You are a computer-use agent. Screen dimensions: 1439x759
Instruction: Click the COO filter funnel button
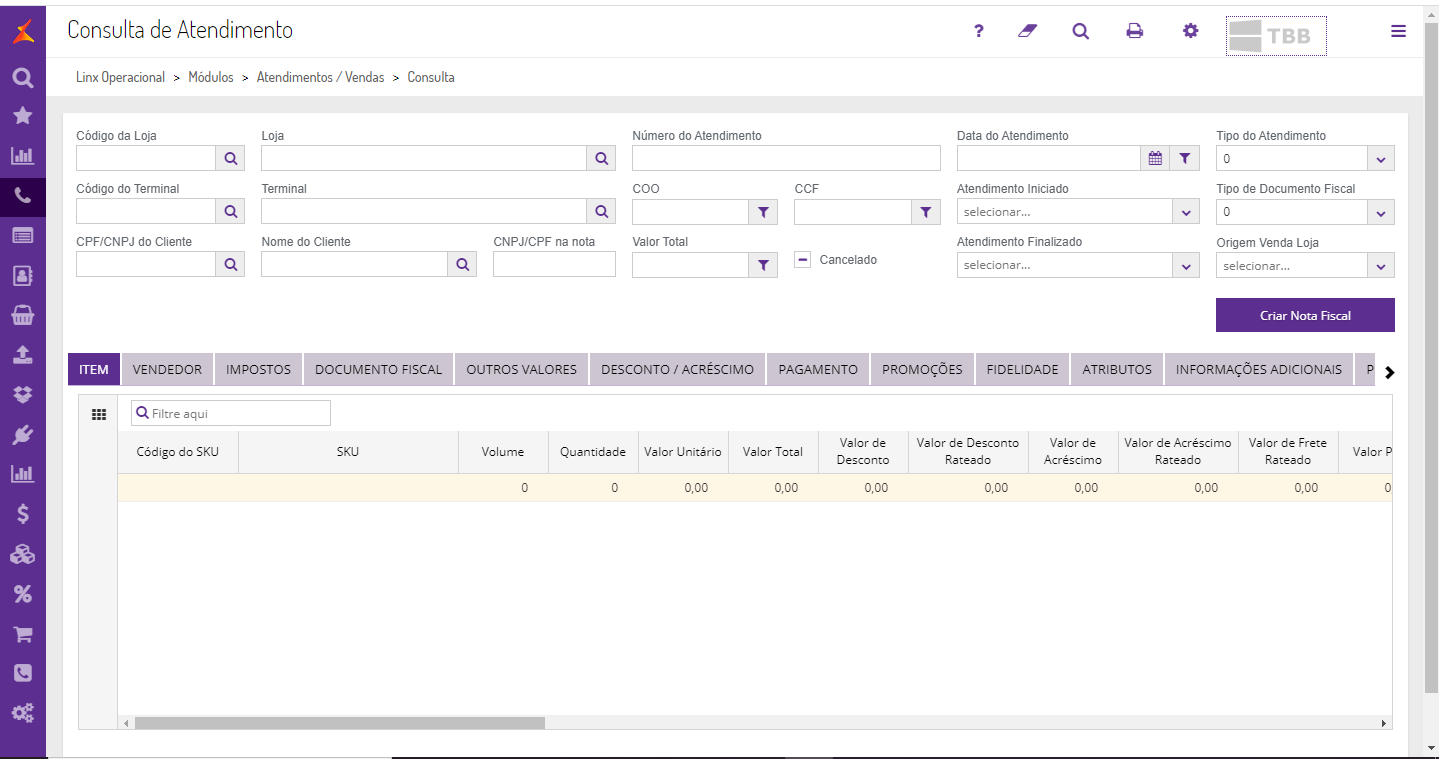point(763,211)
